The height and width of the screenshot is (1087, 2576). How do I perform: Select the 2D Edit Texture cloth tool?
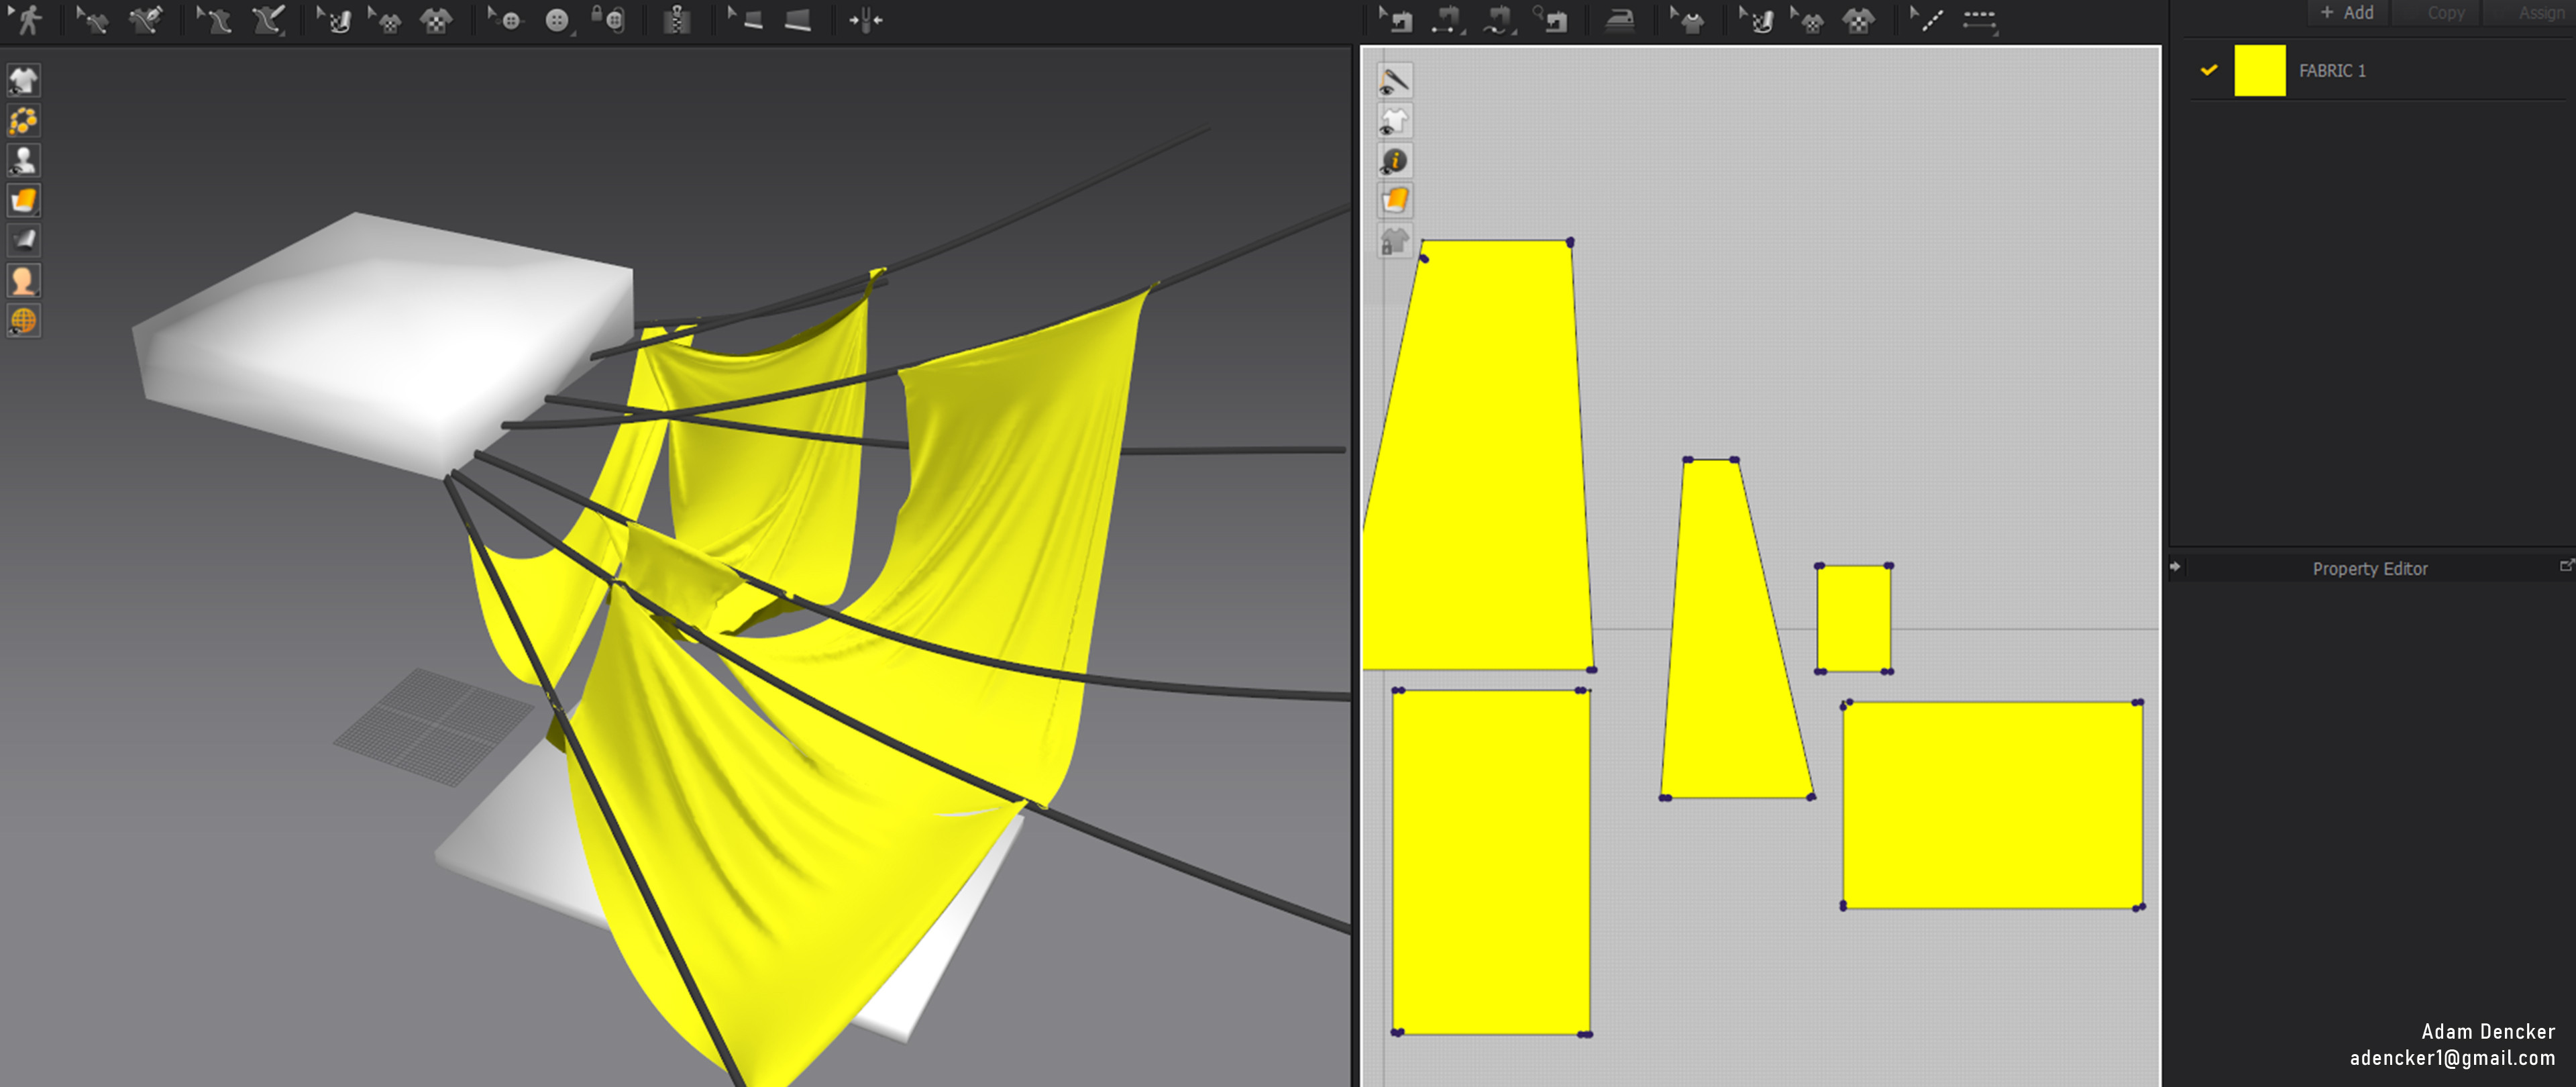[1757, 19]
